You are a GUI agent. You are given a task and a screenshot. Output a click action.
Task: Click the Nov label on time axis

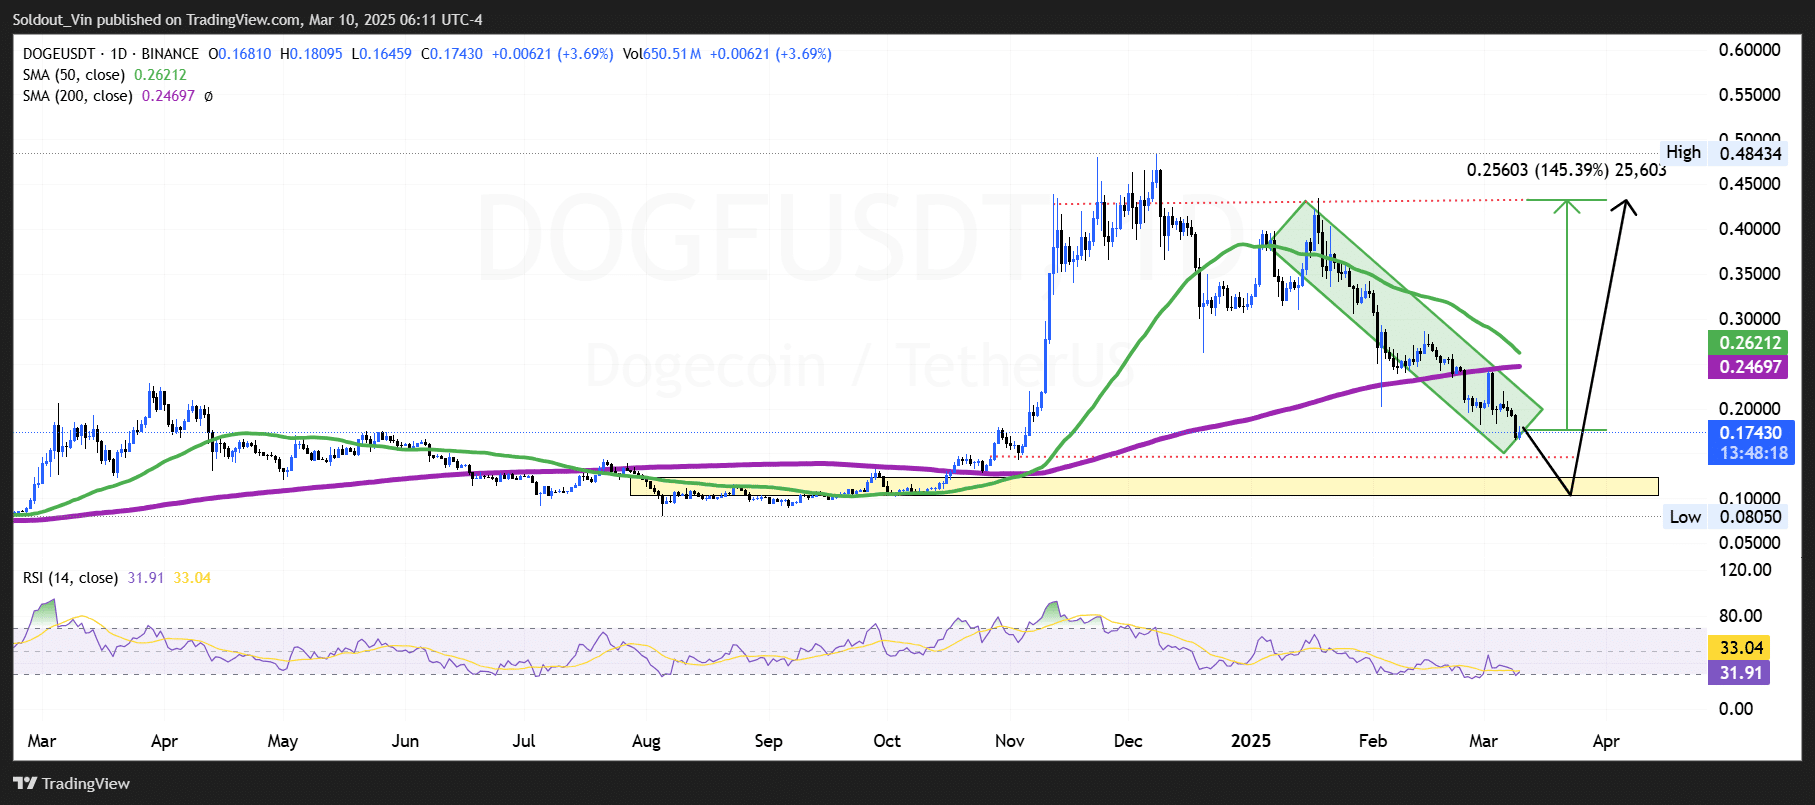[1010, 741]
